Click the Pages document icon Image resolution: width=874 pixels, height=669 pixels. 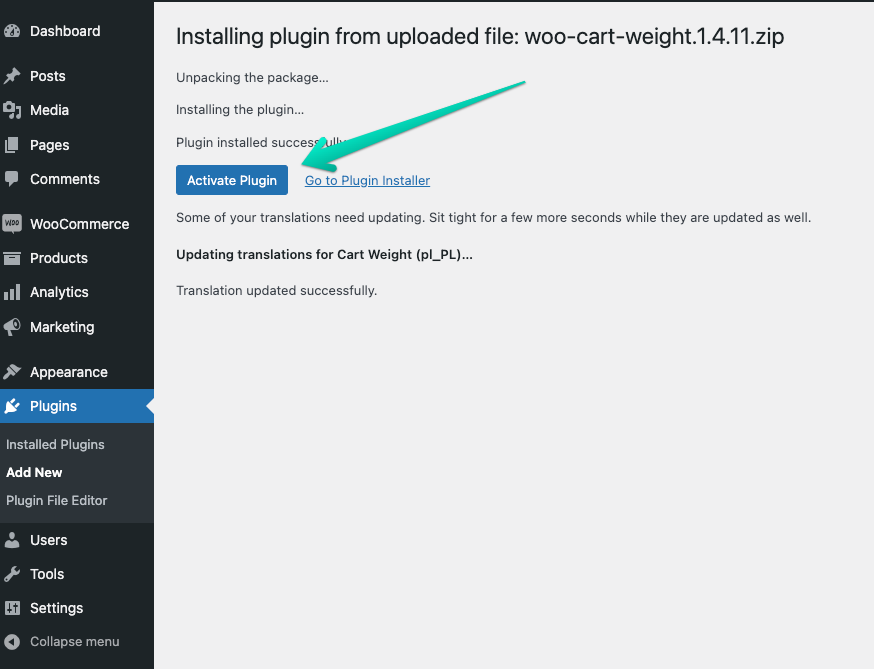tap(12, 145)
